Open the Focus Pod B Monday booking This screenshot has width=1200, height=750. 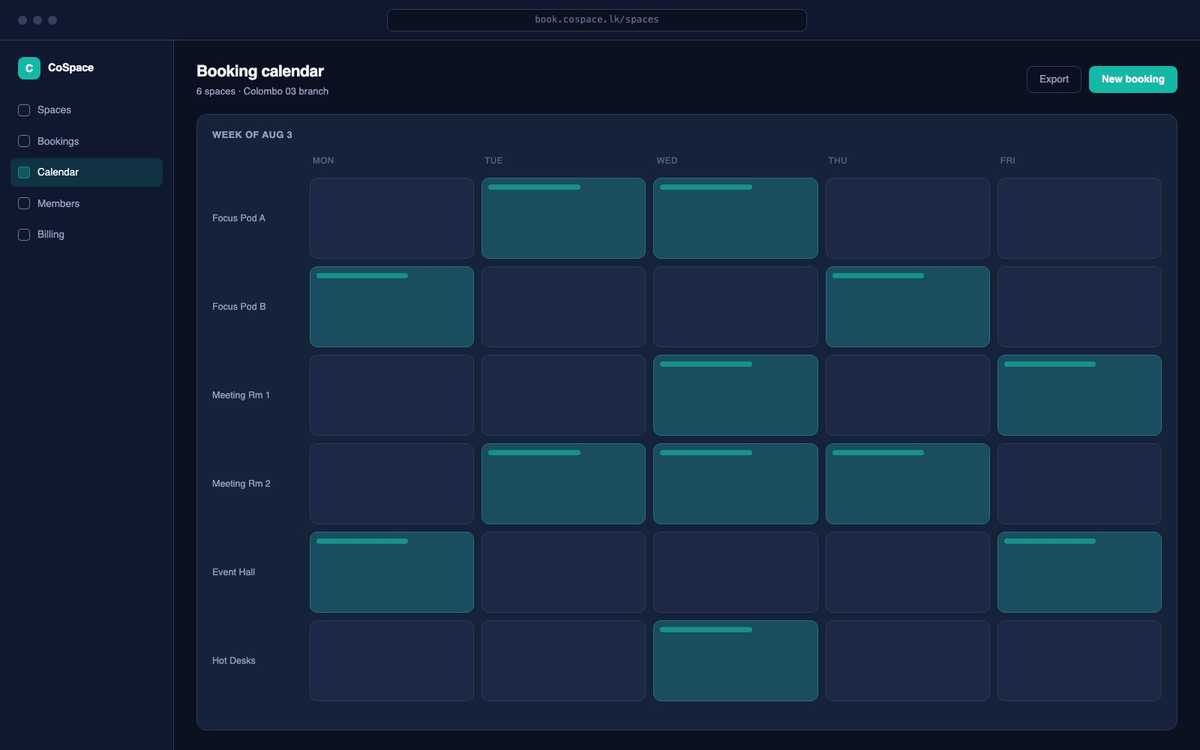coord(392,307)
